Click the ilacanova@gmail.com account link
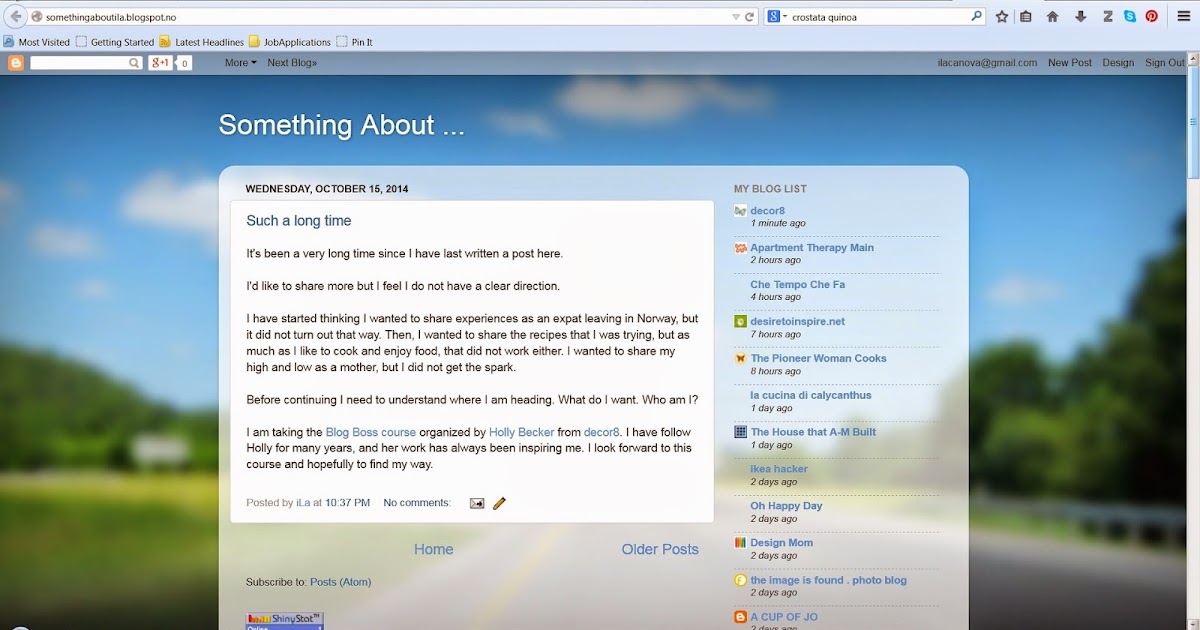This screenshot has height=630, width=1200. click(987, 63)
